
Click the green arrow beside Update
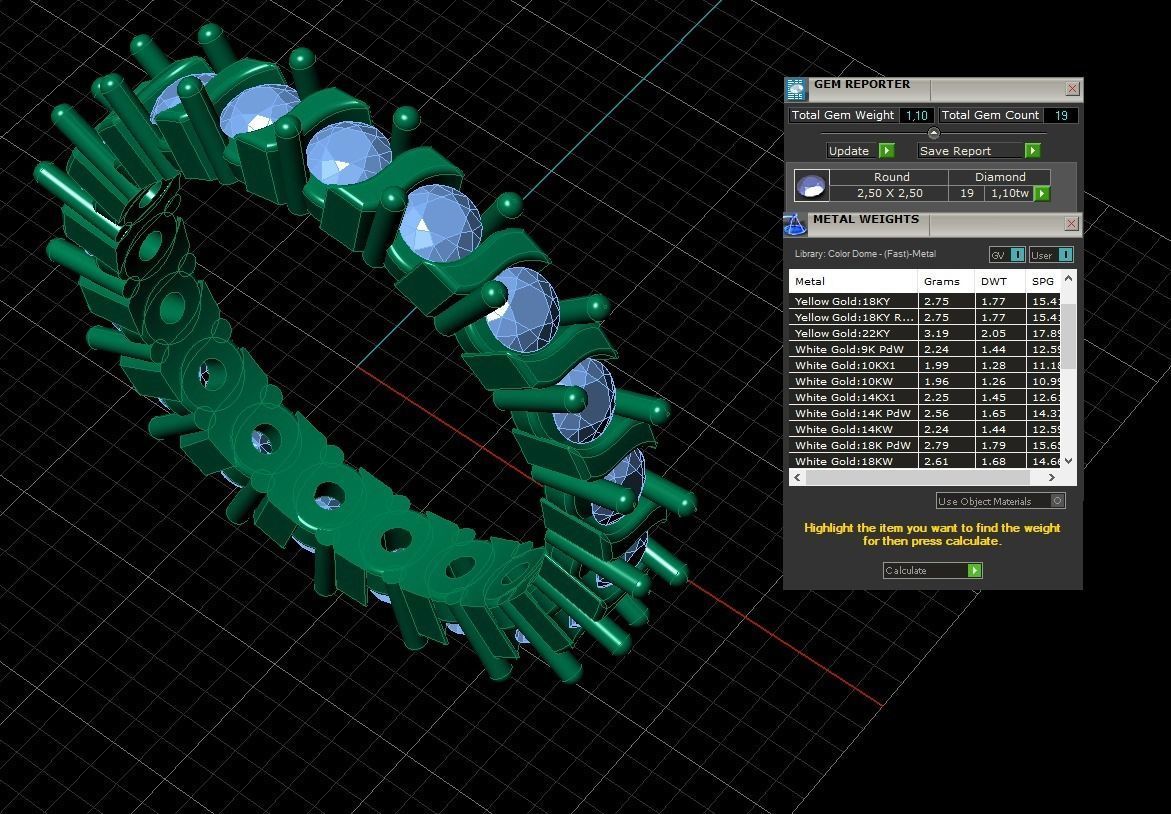click(x=886, y=151)
